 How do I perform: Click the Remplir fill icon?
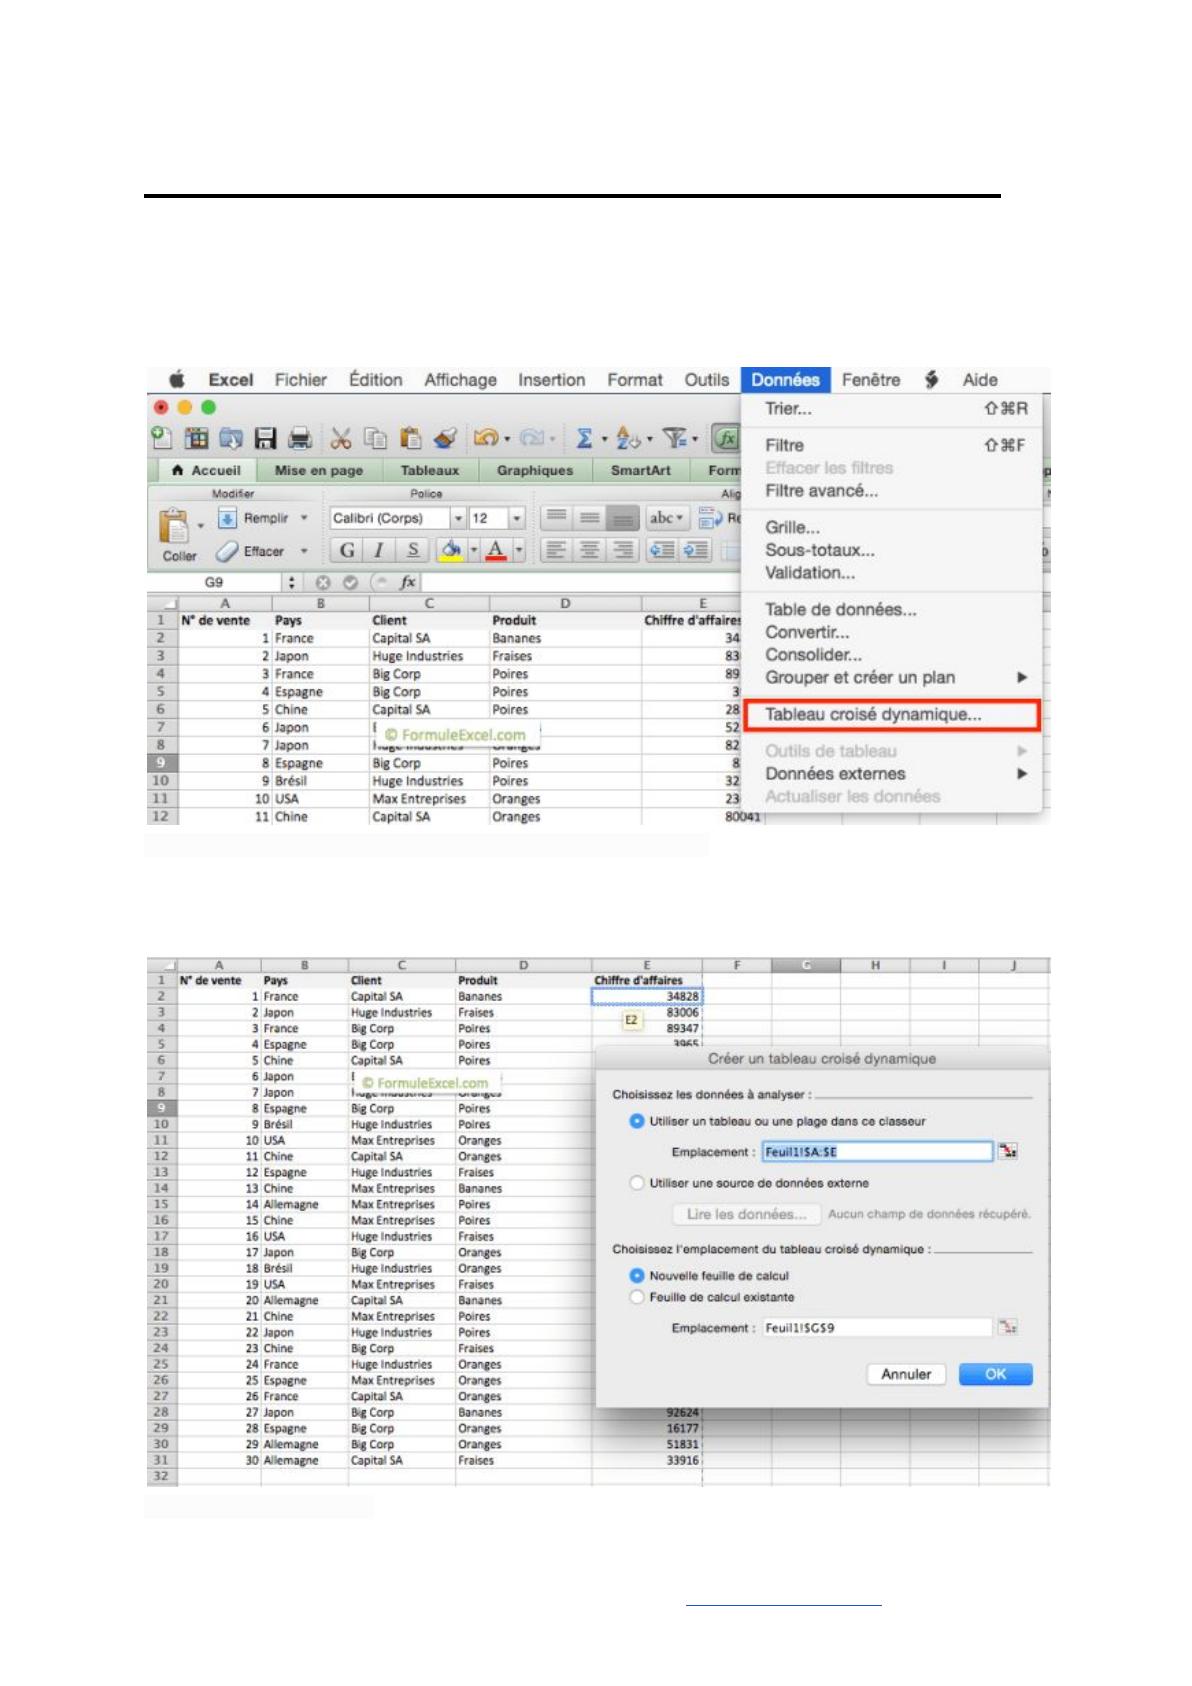pyautogui.click(x=228, y=518)
